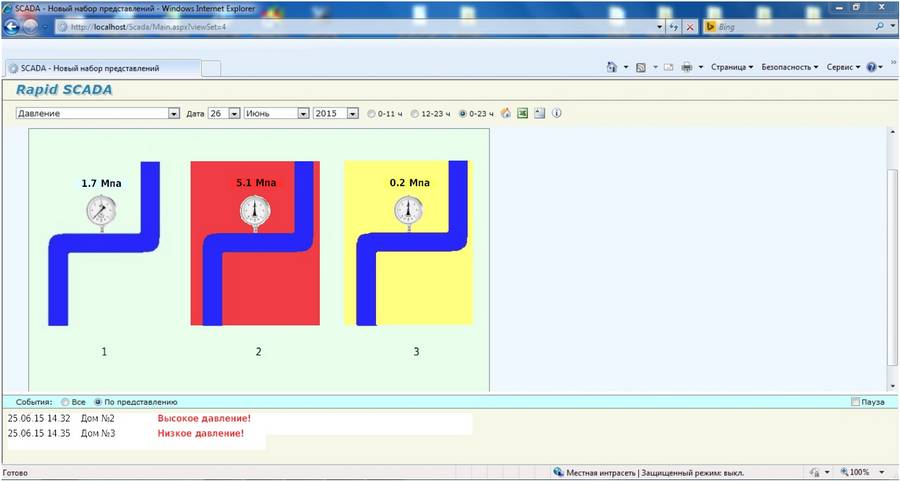Open the Безопасность menu
This screenshot has height=481, width=900.
pyautogui.click(x=790, y=67)
